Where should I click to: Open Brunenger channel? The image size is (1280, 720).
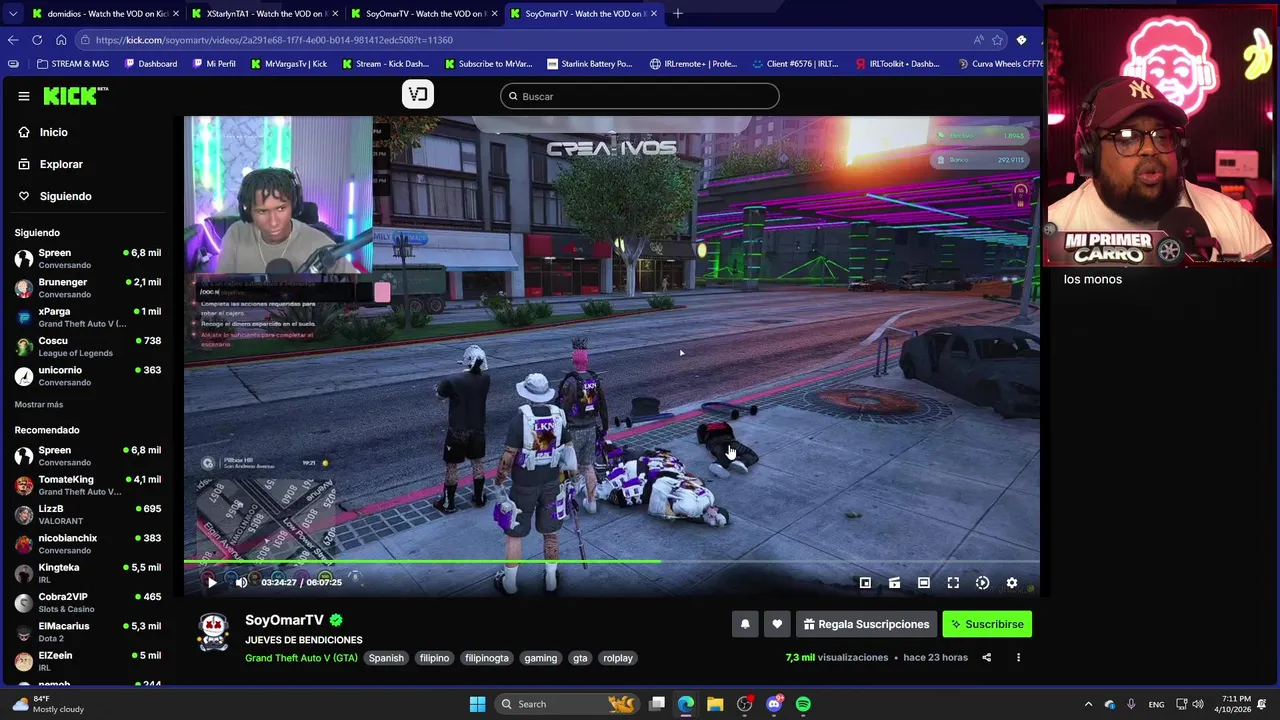coord(88,288)
